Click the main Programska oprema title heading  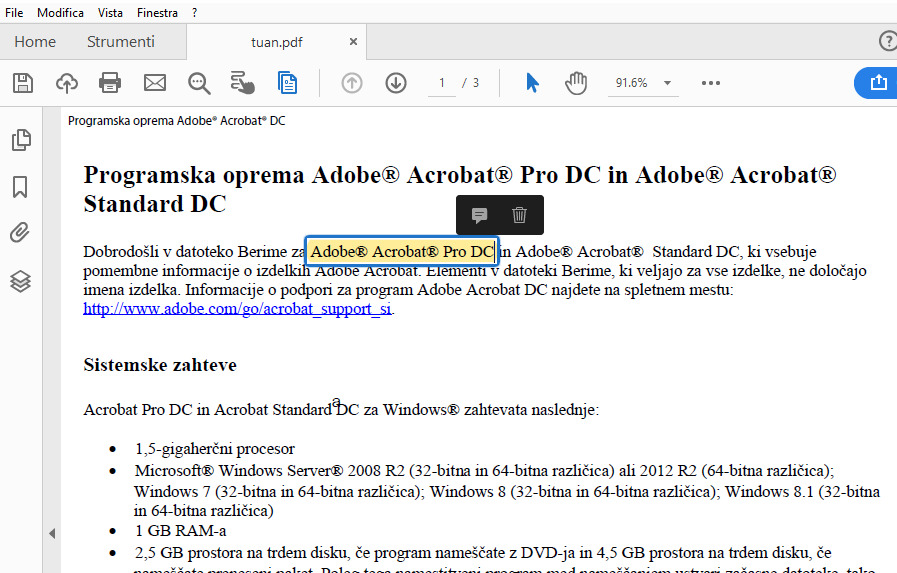coord(460,189)
